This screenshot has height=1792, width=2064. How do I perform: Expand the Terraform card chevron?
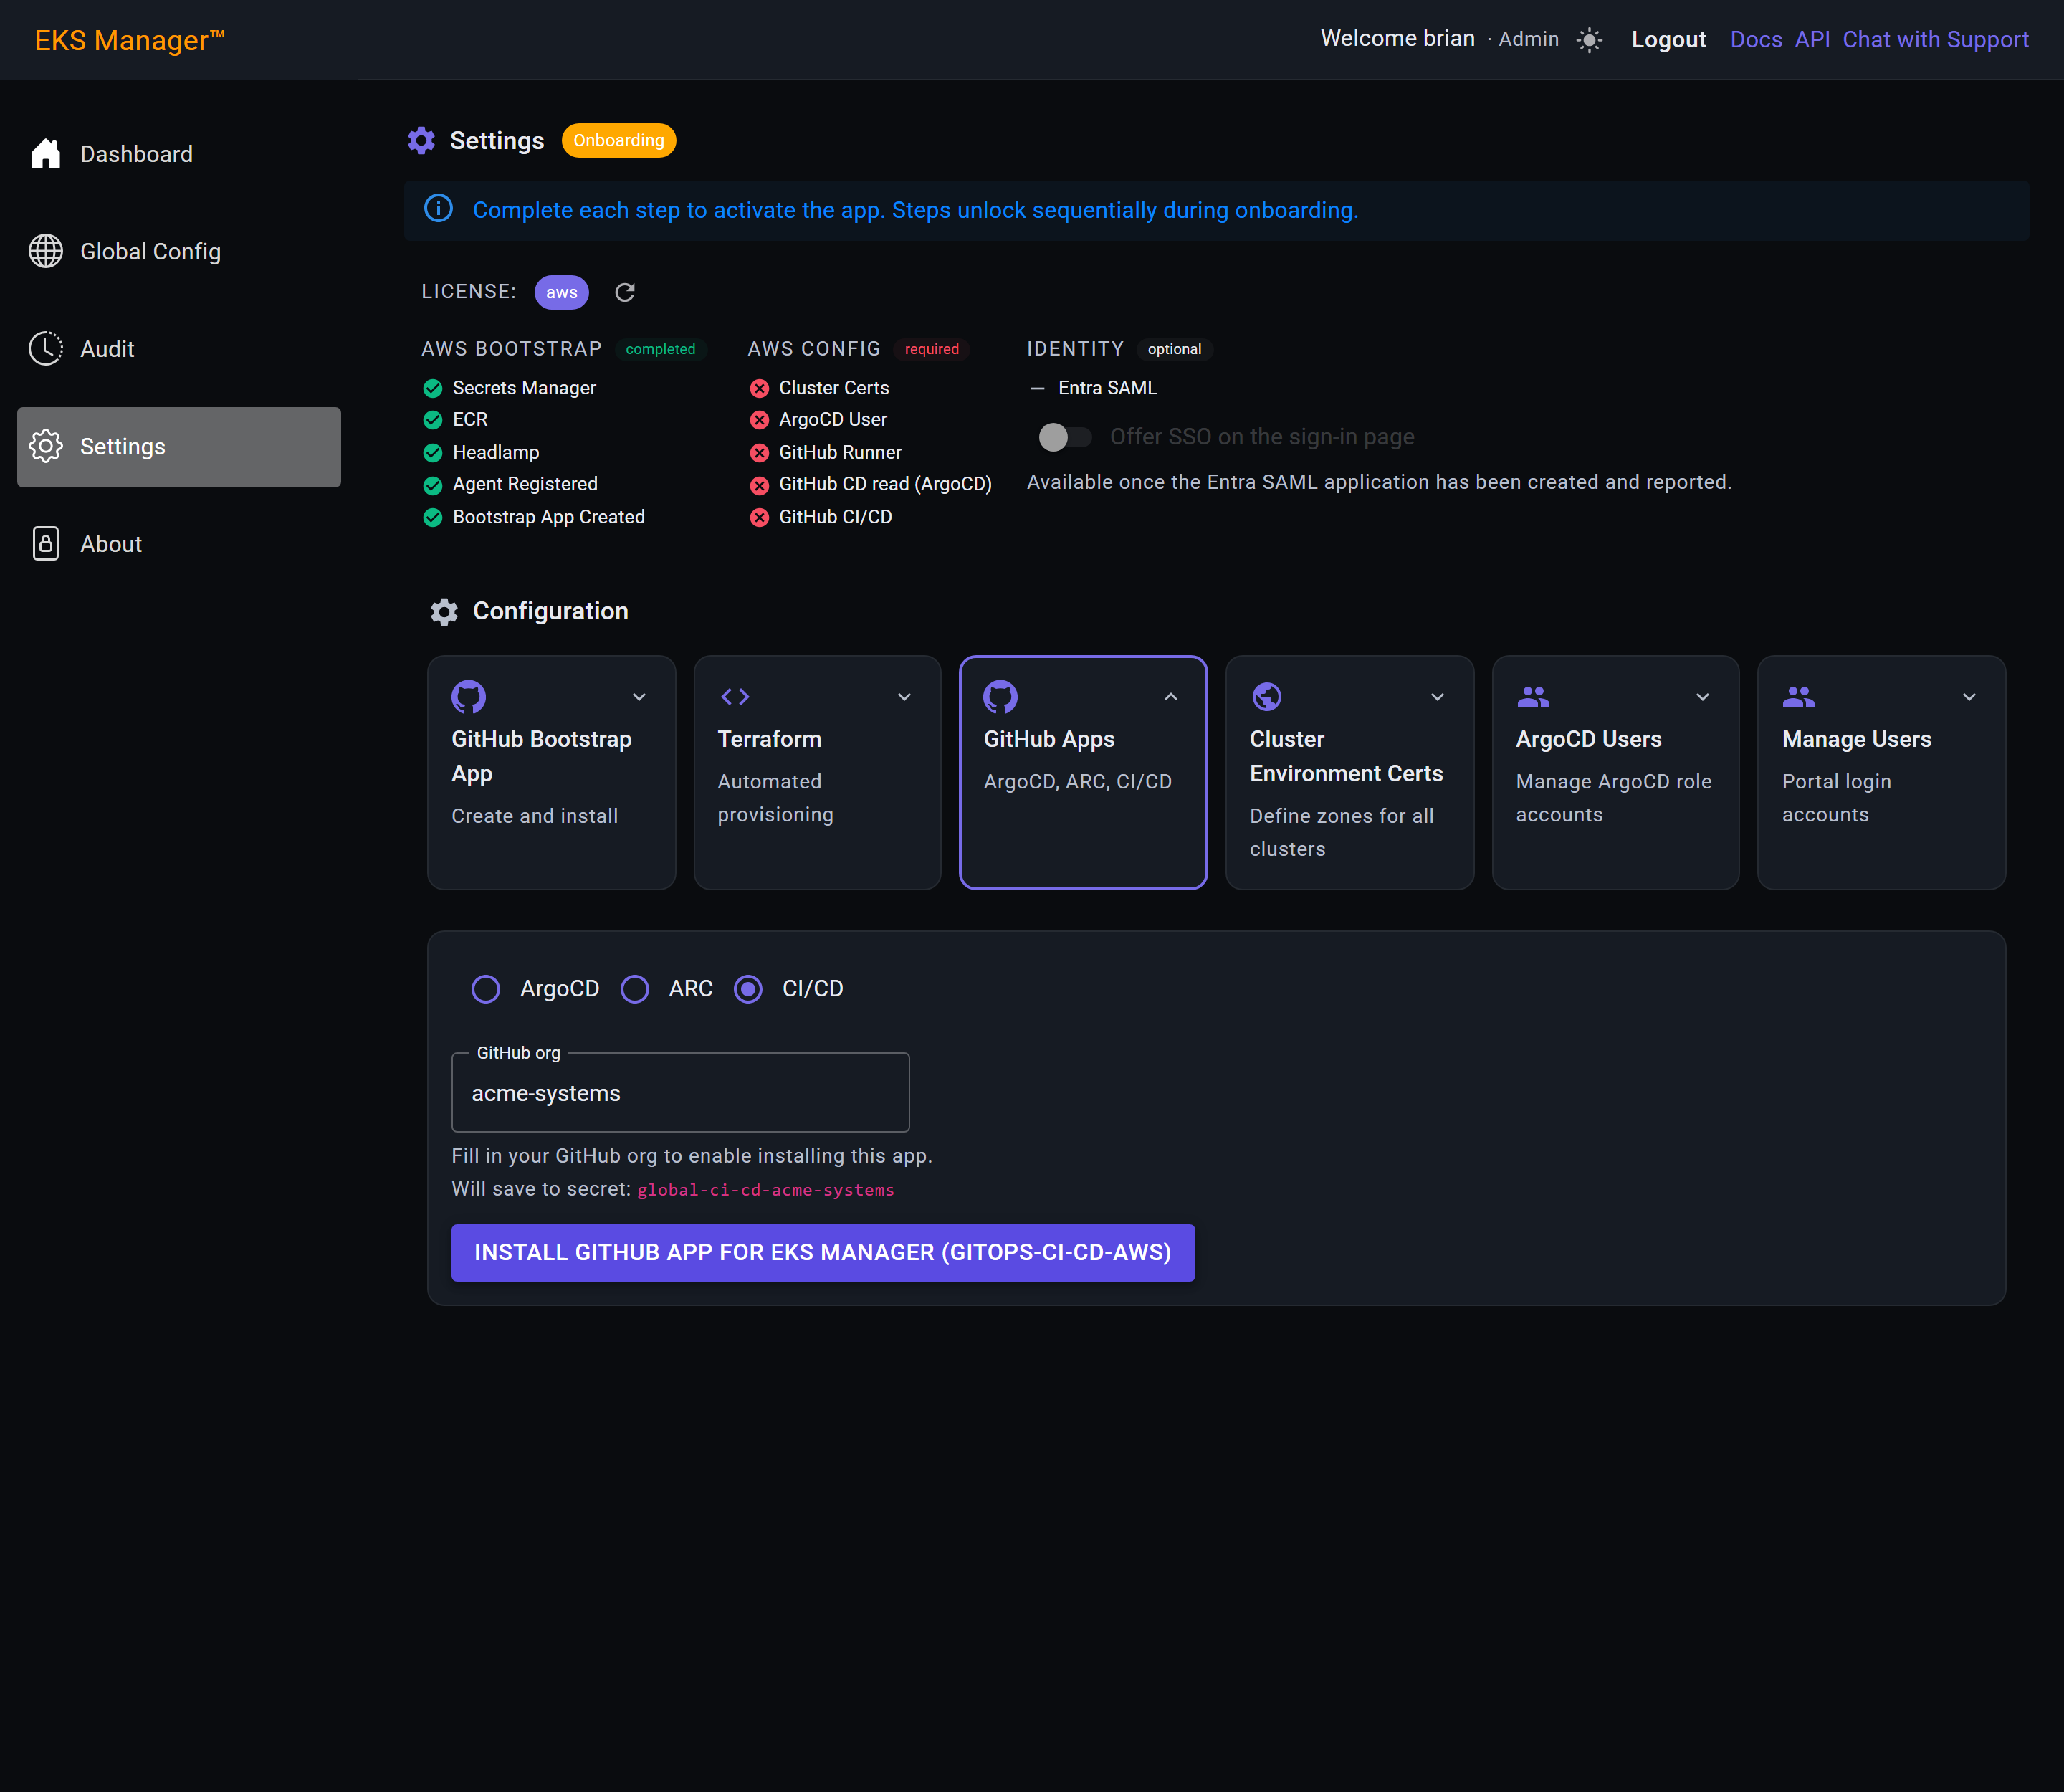905,697
